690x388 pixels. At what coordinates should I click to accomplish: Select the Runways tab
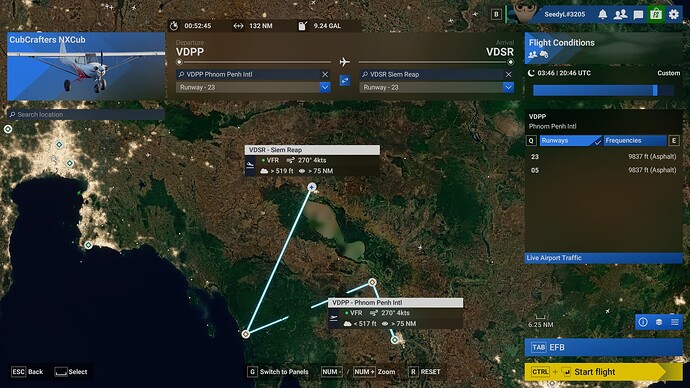(571, 141)
